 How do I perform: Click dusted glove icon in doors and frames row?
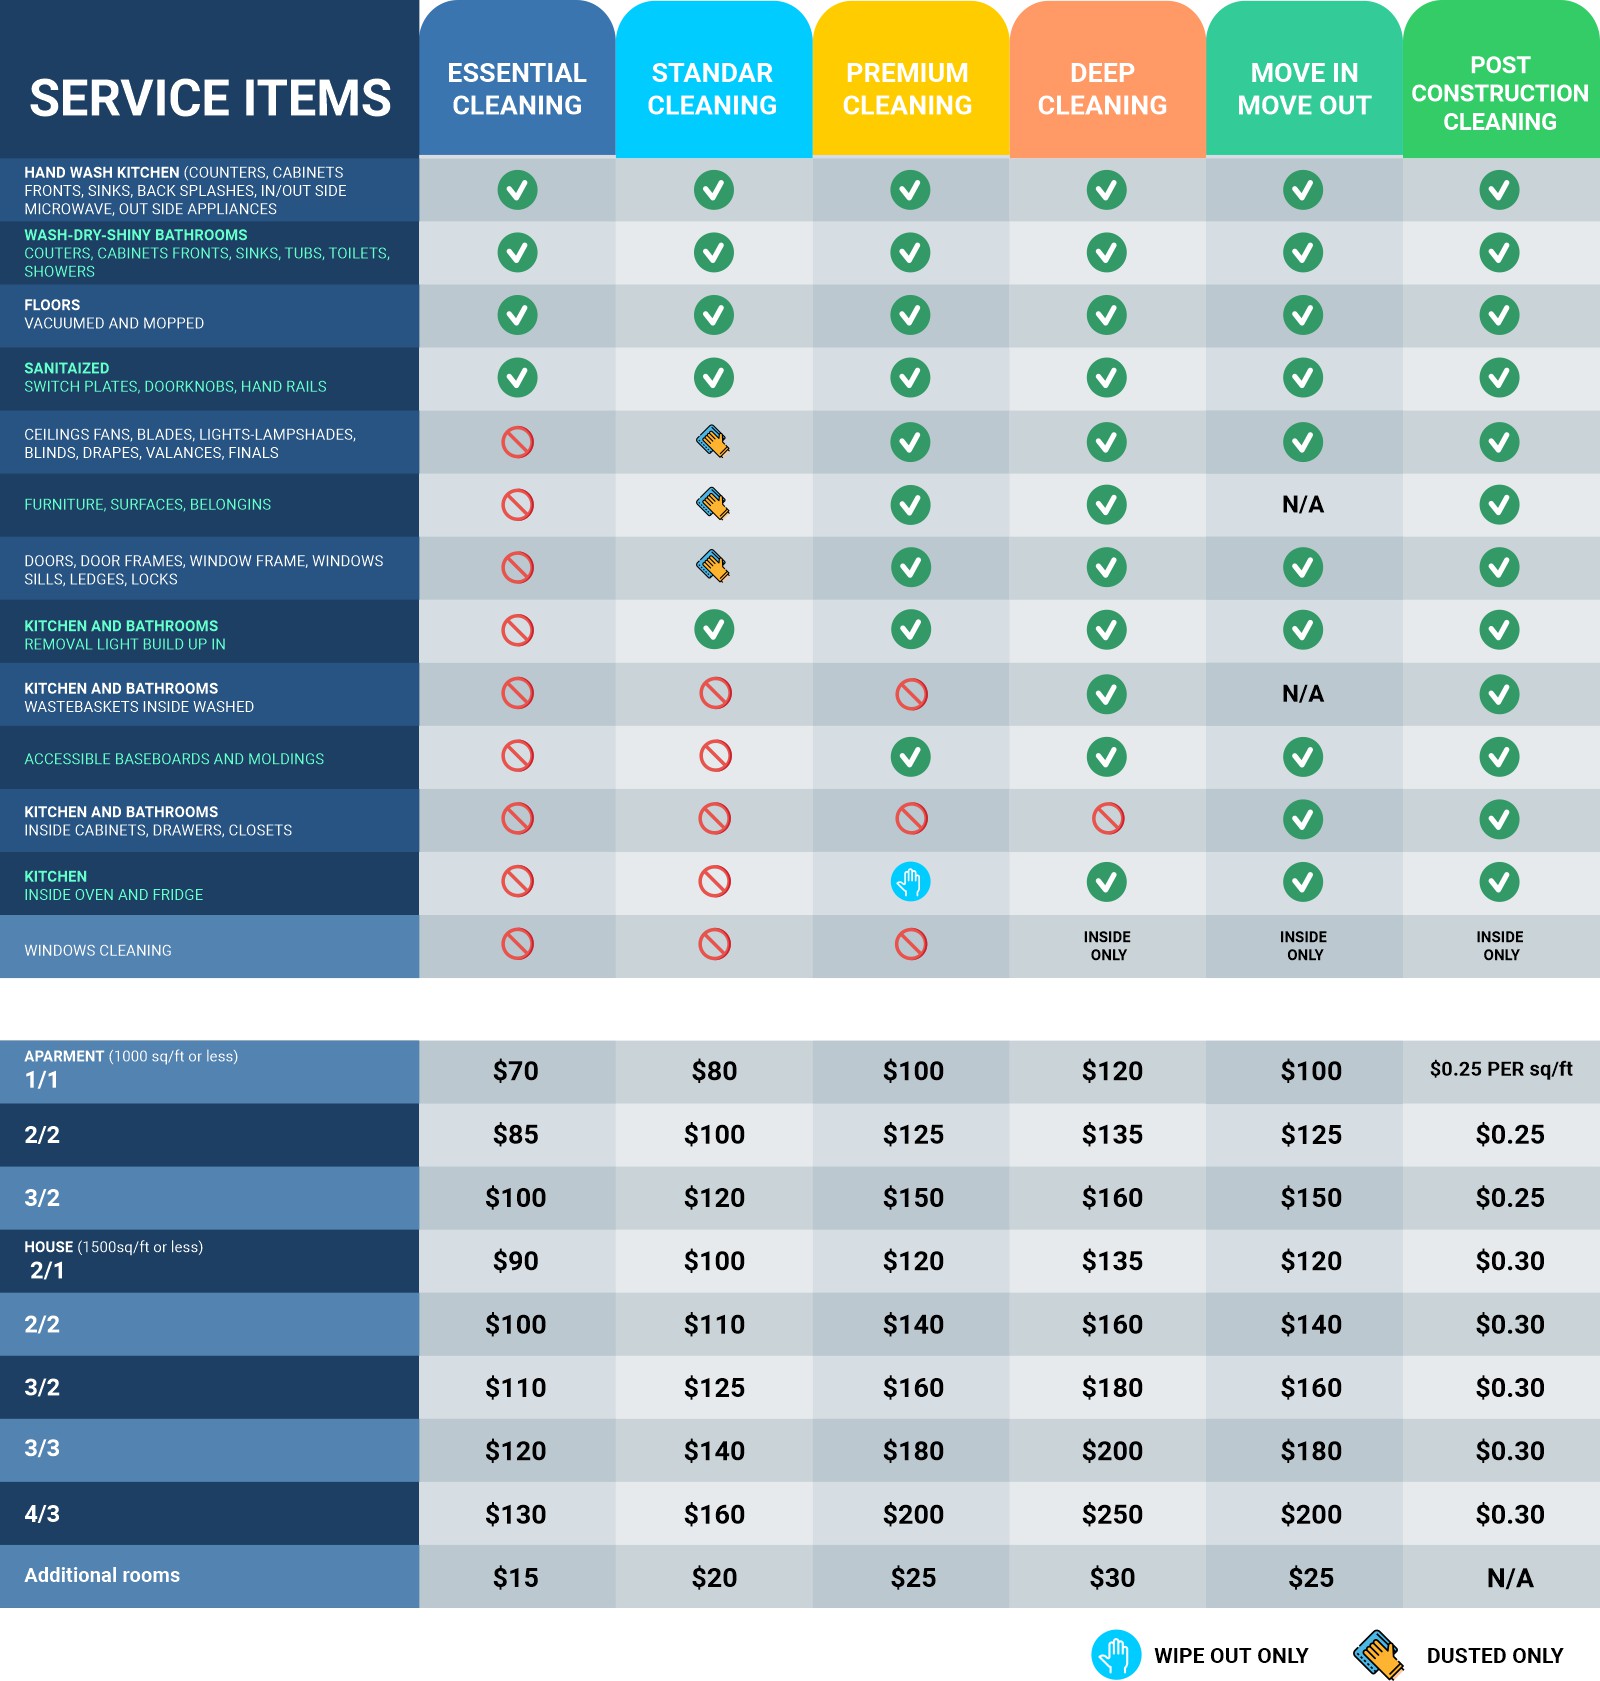713,567
